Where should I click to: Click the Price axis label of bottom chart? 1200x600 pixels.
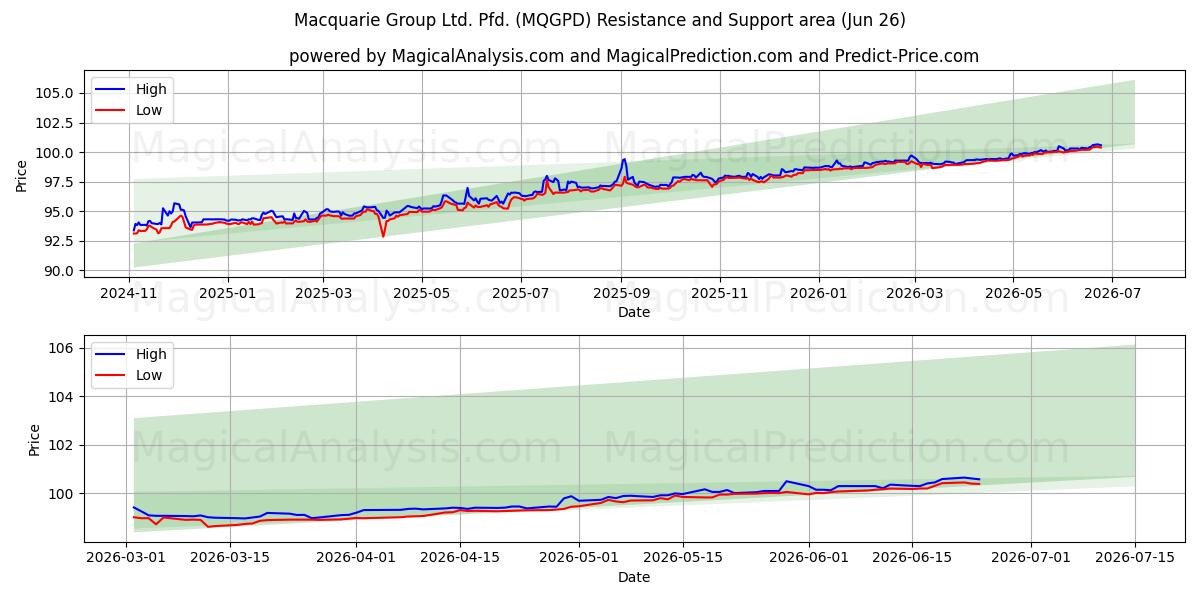pos(35,440)
